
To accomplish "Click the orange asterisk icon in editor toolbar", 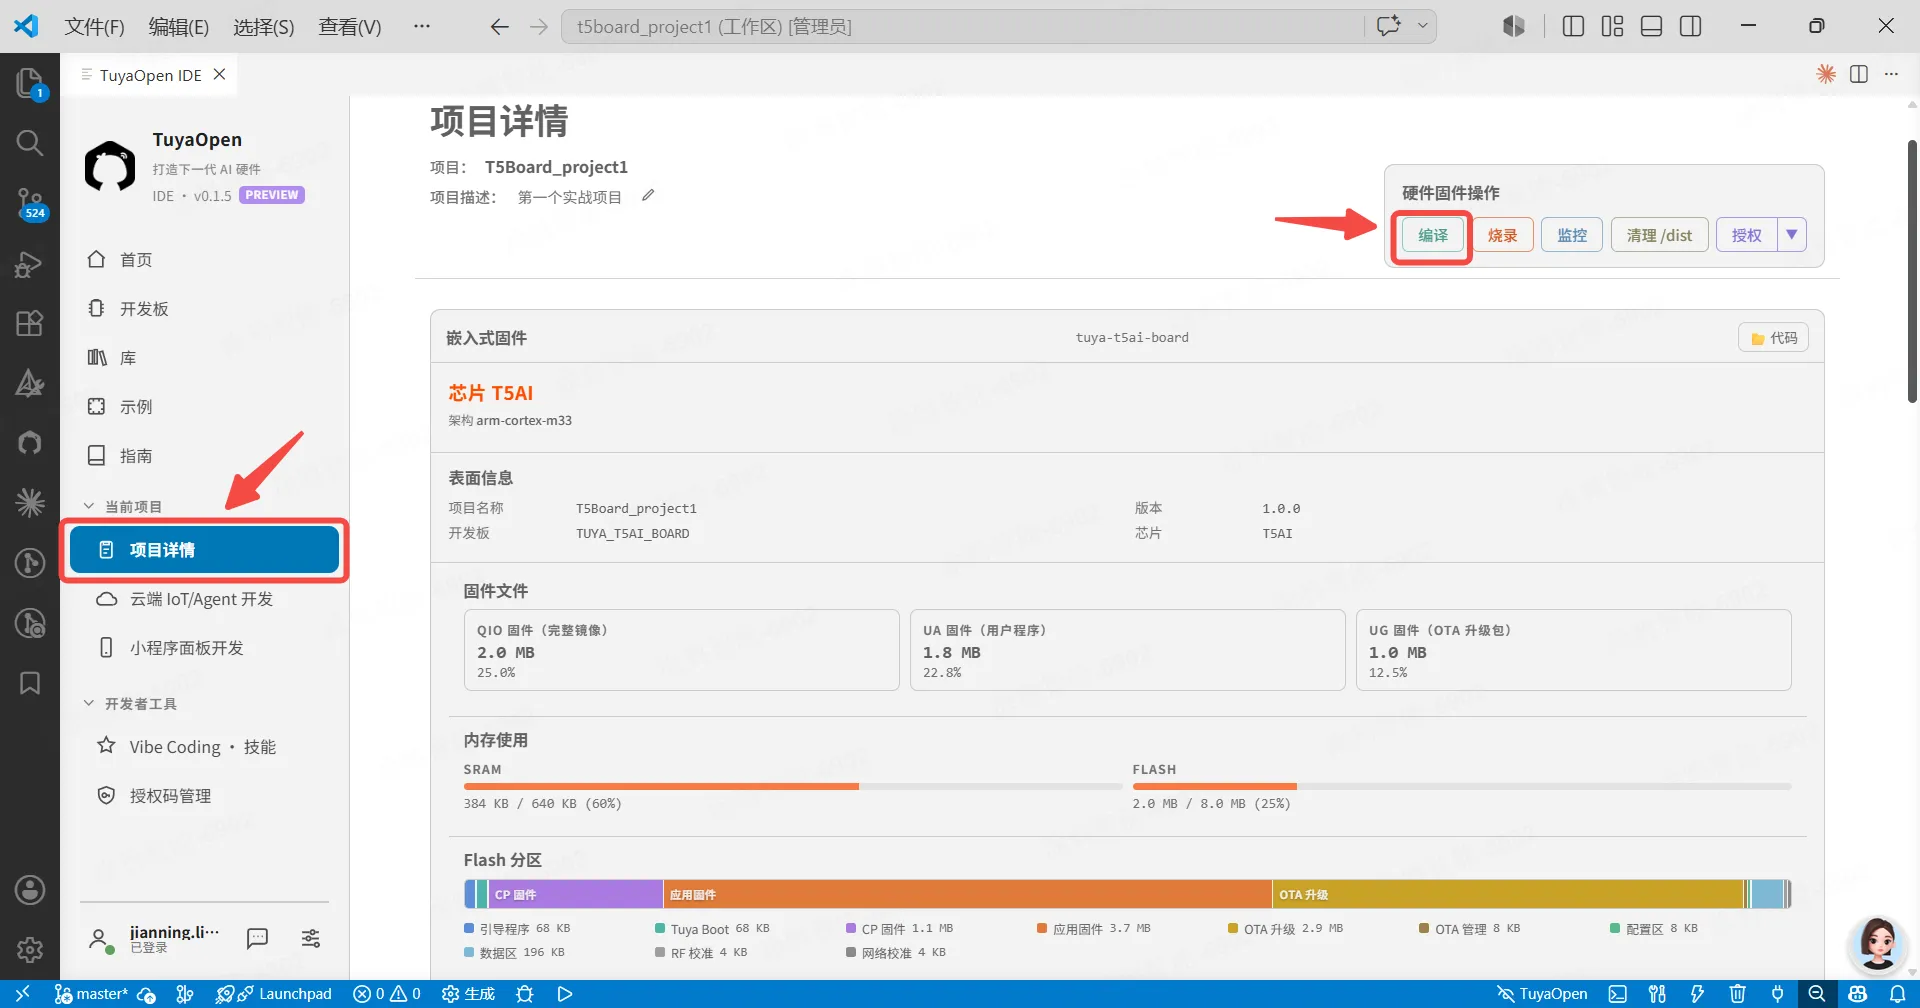I will pos(1826,74).
